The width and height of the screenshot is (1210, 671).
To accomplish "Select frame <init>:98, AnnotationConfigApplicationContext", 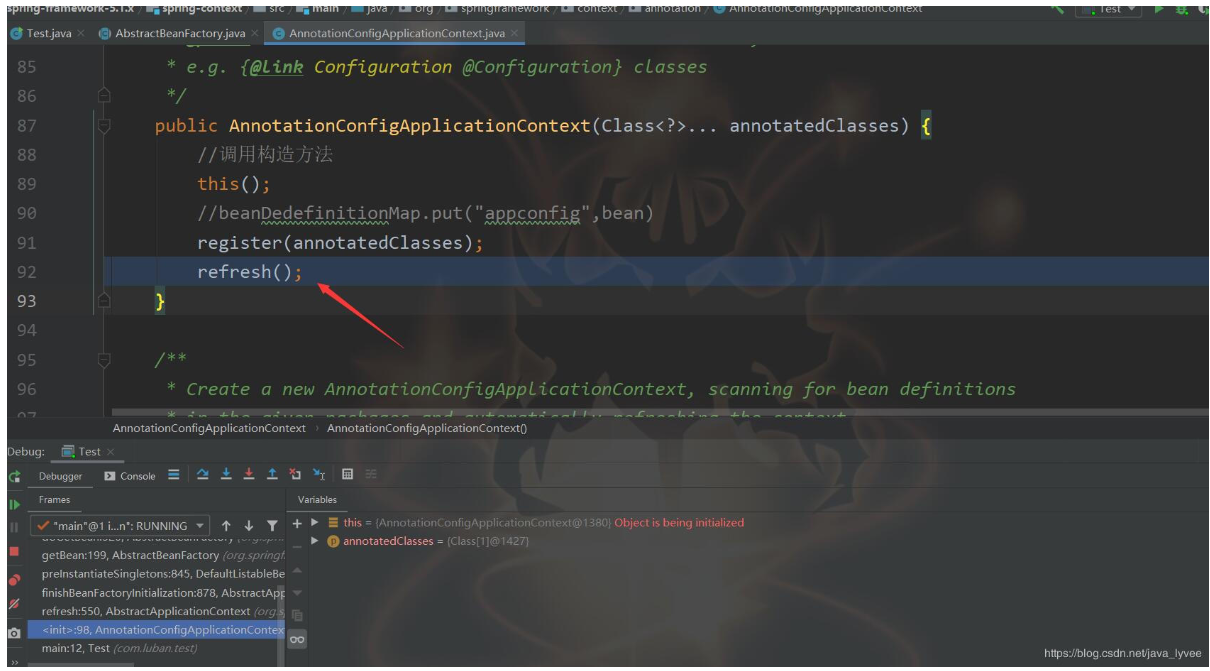I will coord(158,630).
